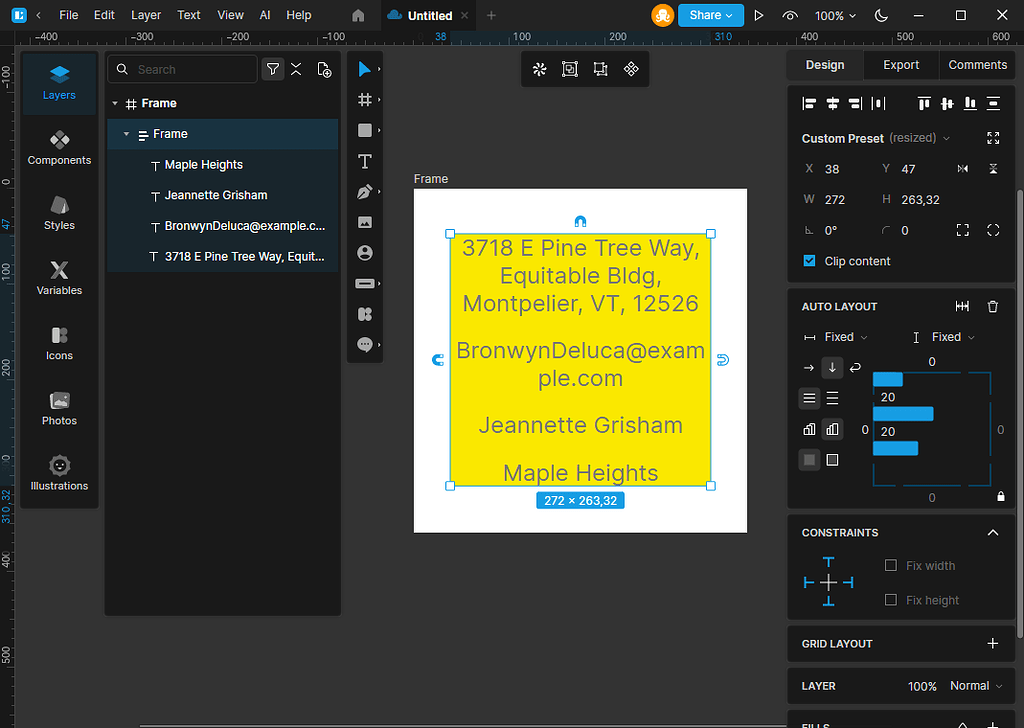Switch to the Export tab
This screenshot has width=1024, height=728.
[900, 64]
